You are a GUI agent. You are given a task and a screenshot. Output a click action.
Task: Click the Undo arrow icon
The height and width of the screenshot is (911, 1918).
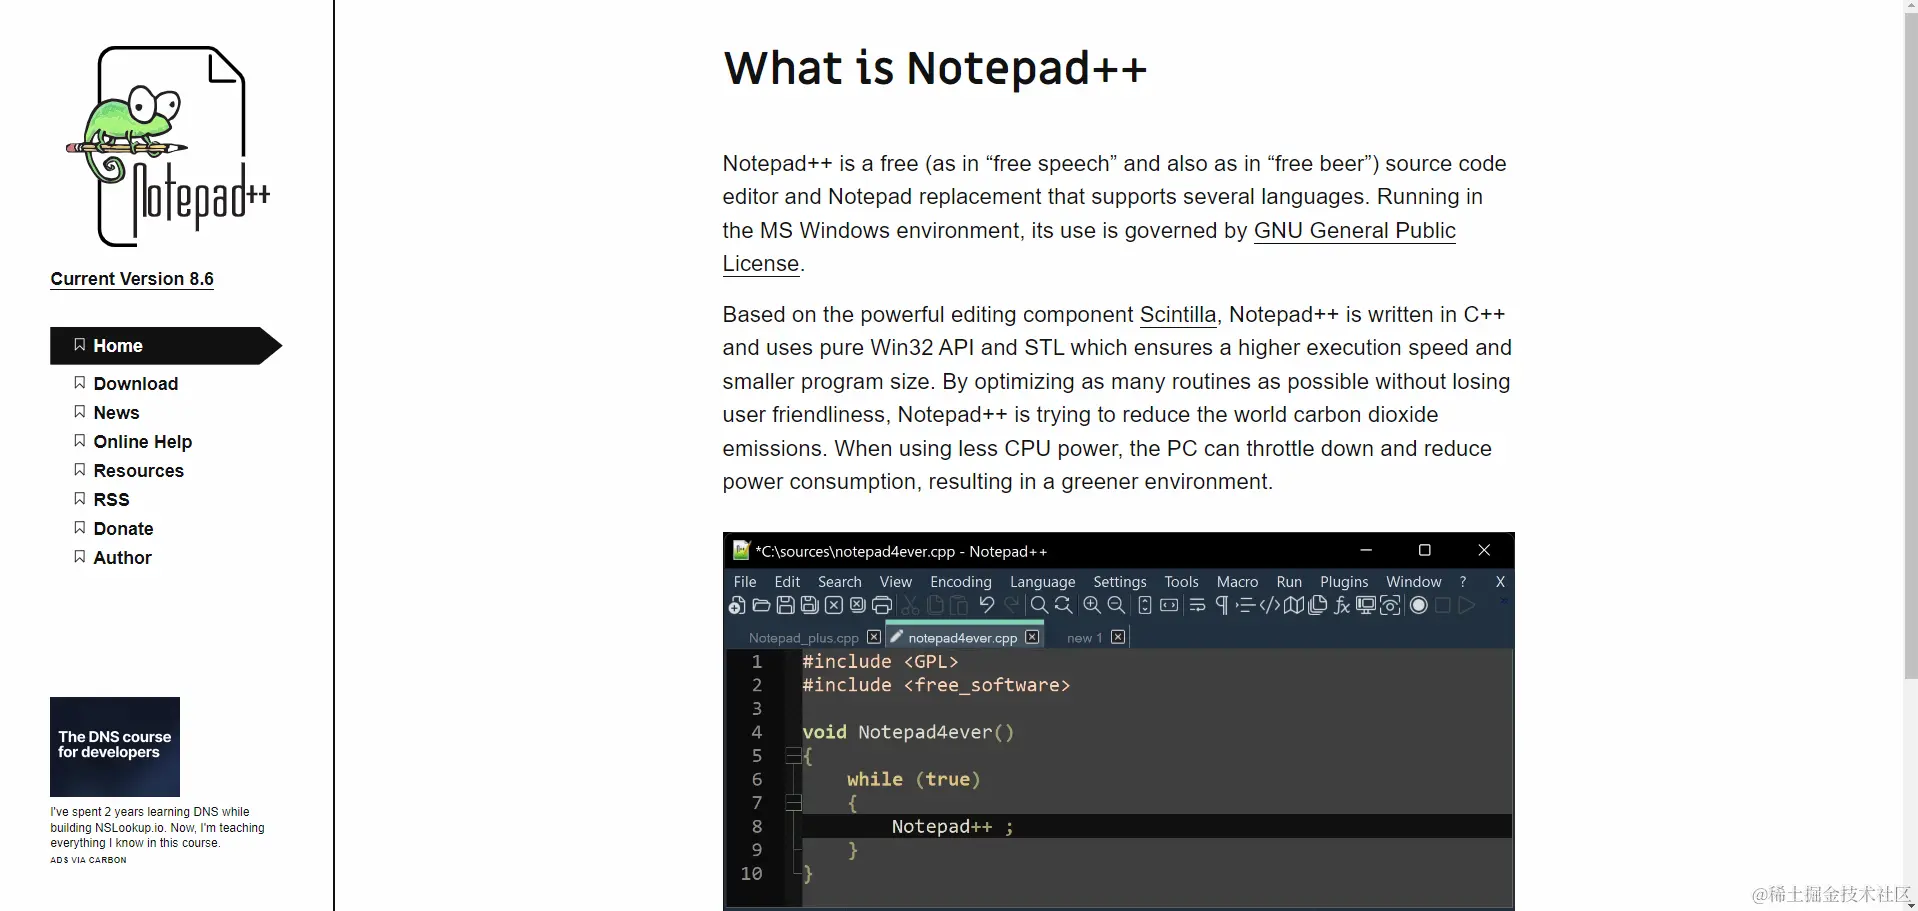tap(987, 605)
